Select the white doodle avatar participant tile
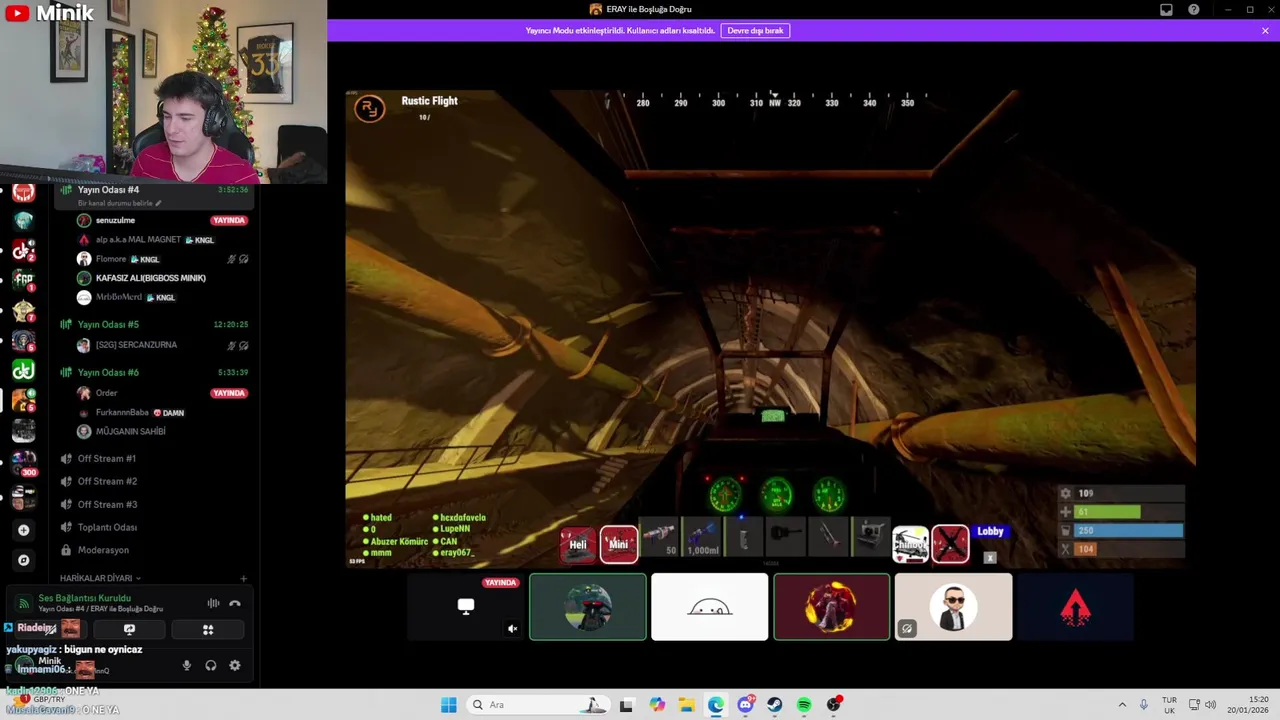 coord(710,607)
